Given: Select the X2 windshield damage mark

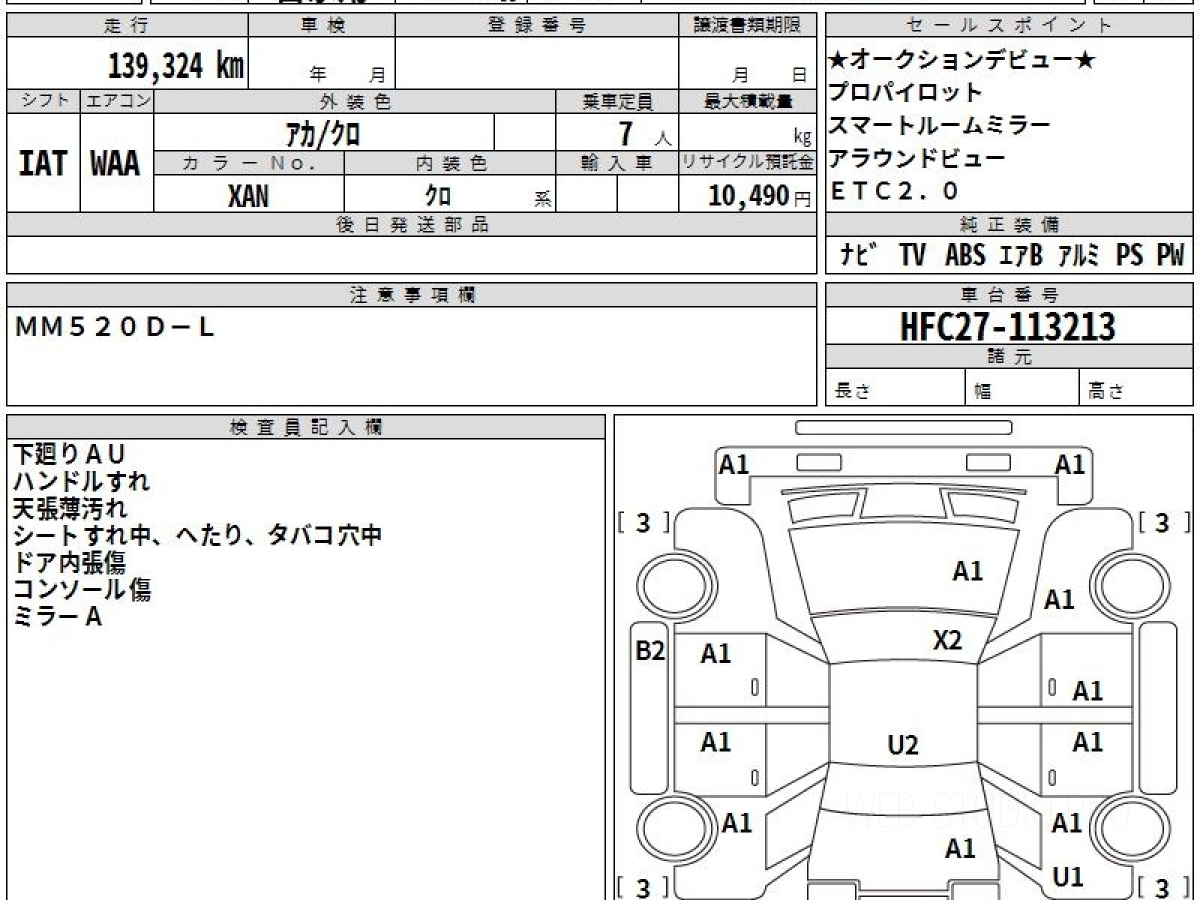Looking at the screenshot, I should pyautogui.click(x=947, y=640).
